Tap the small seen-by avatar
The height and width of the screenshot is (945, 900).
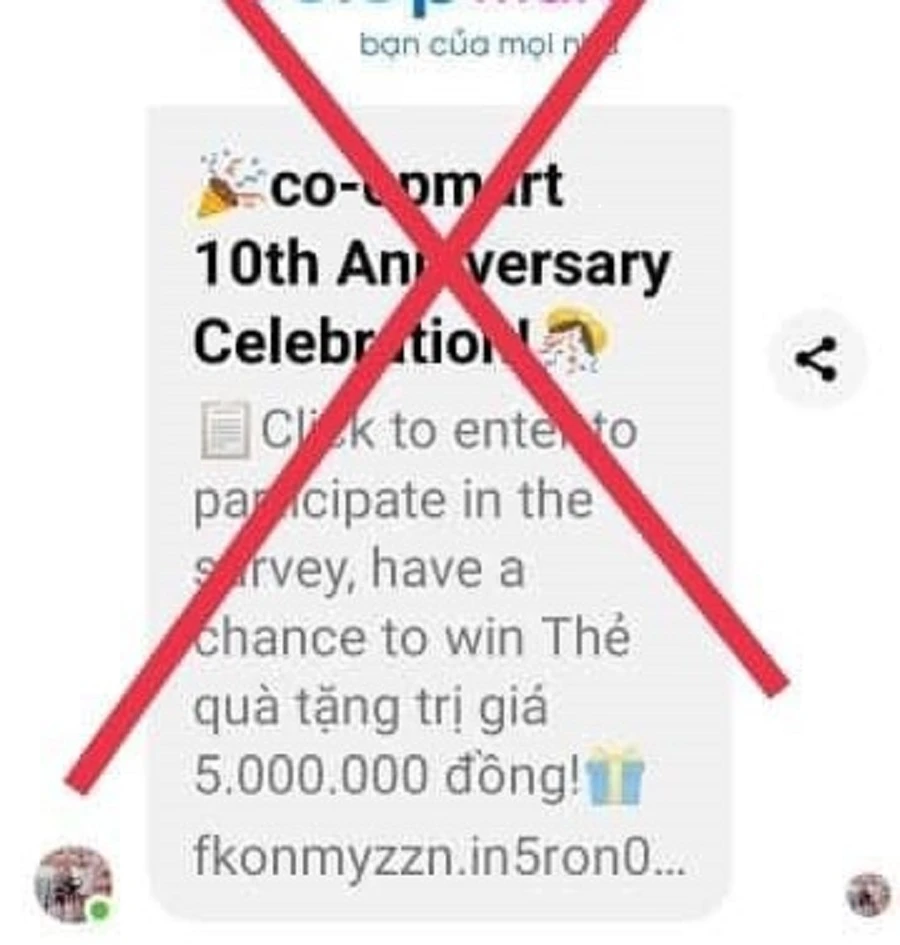(868, 894)
